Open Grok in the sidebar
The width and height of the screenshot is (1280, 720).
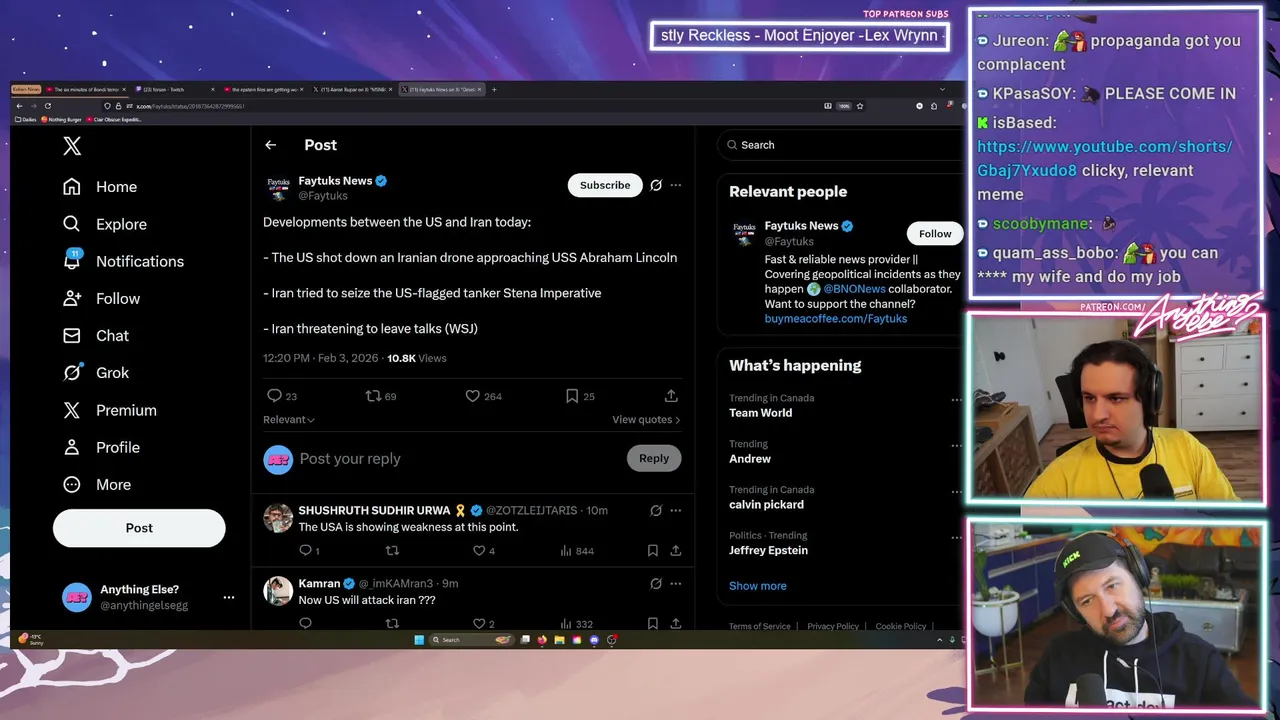[x=95, y=372]
